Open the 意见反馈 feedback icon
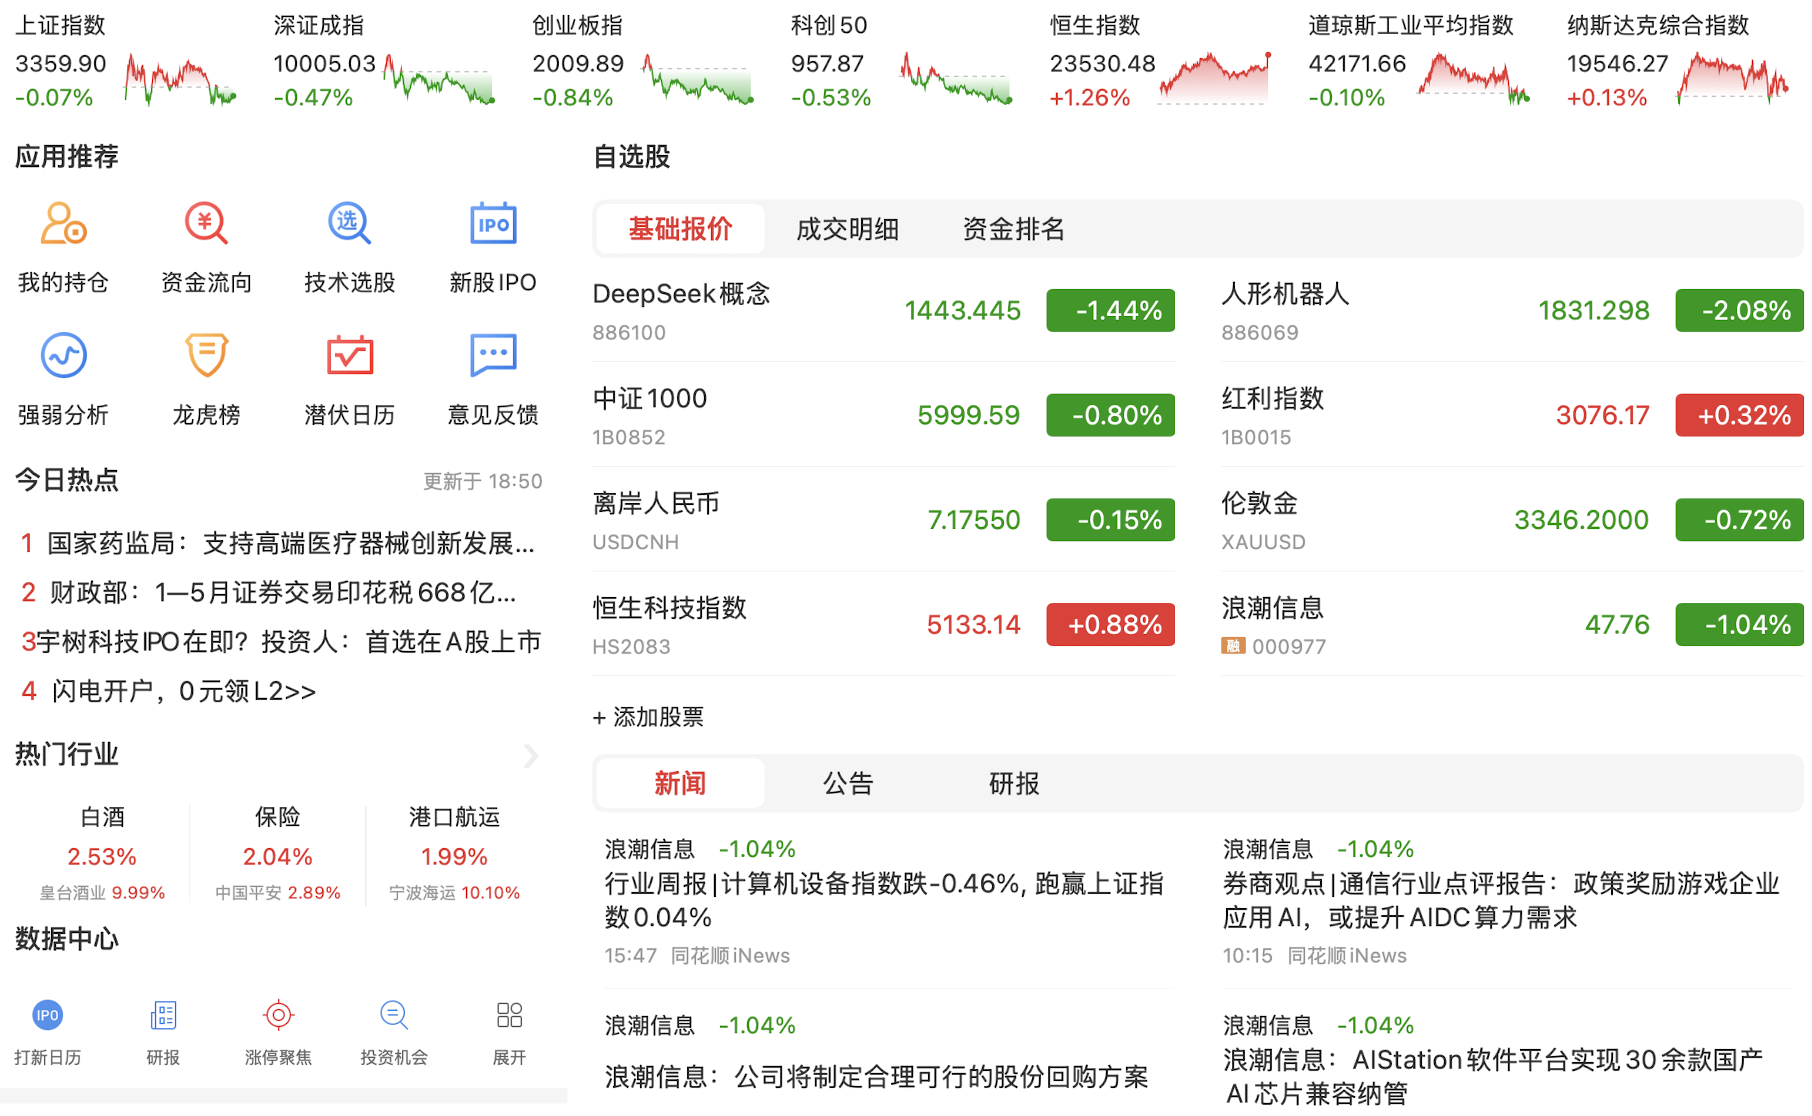Image resolution: width=1812 pixels, height=1116 pixels. [493, 355]
